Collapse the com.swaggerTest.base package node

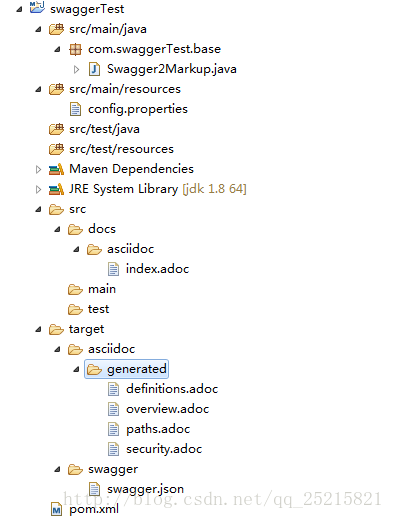click(57, 50)
